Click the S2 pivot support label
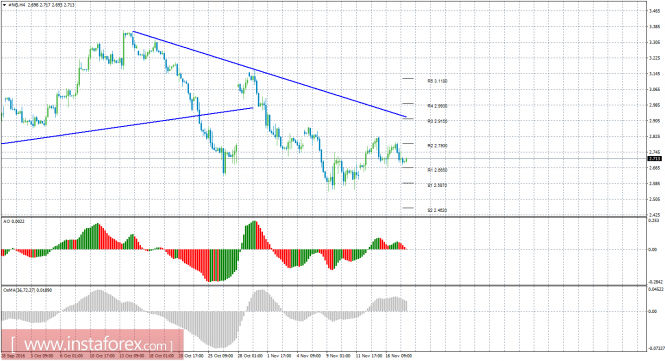This screenshot has height=361, width=665. [x=437, y=210]
